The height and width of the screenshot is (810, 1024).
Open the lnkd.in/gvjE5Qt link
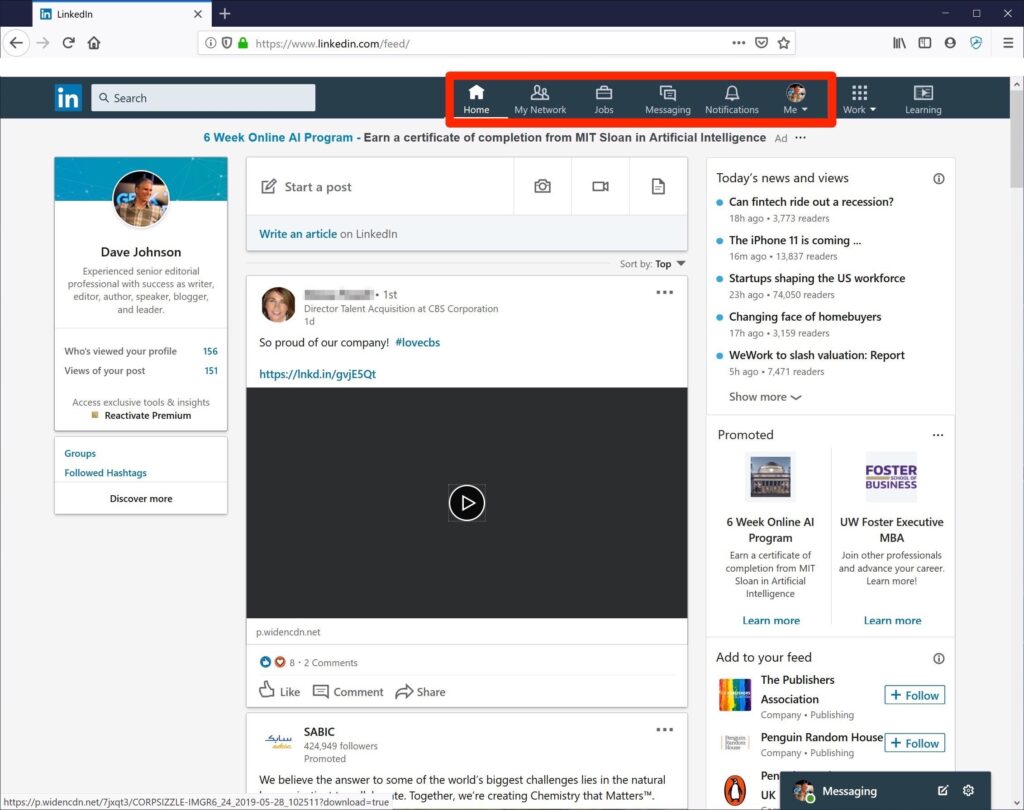point(317,374)
